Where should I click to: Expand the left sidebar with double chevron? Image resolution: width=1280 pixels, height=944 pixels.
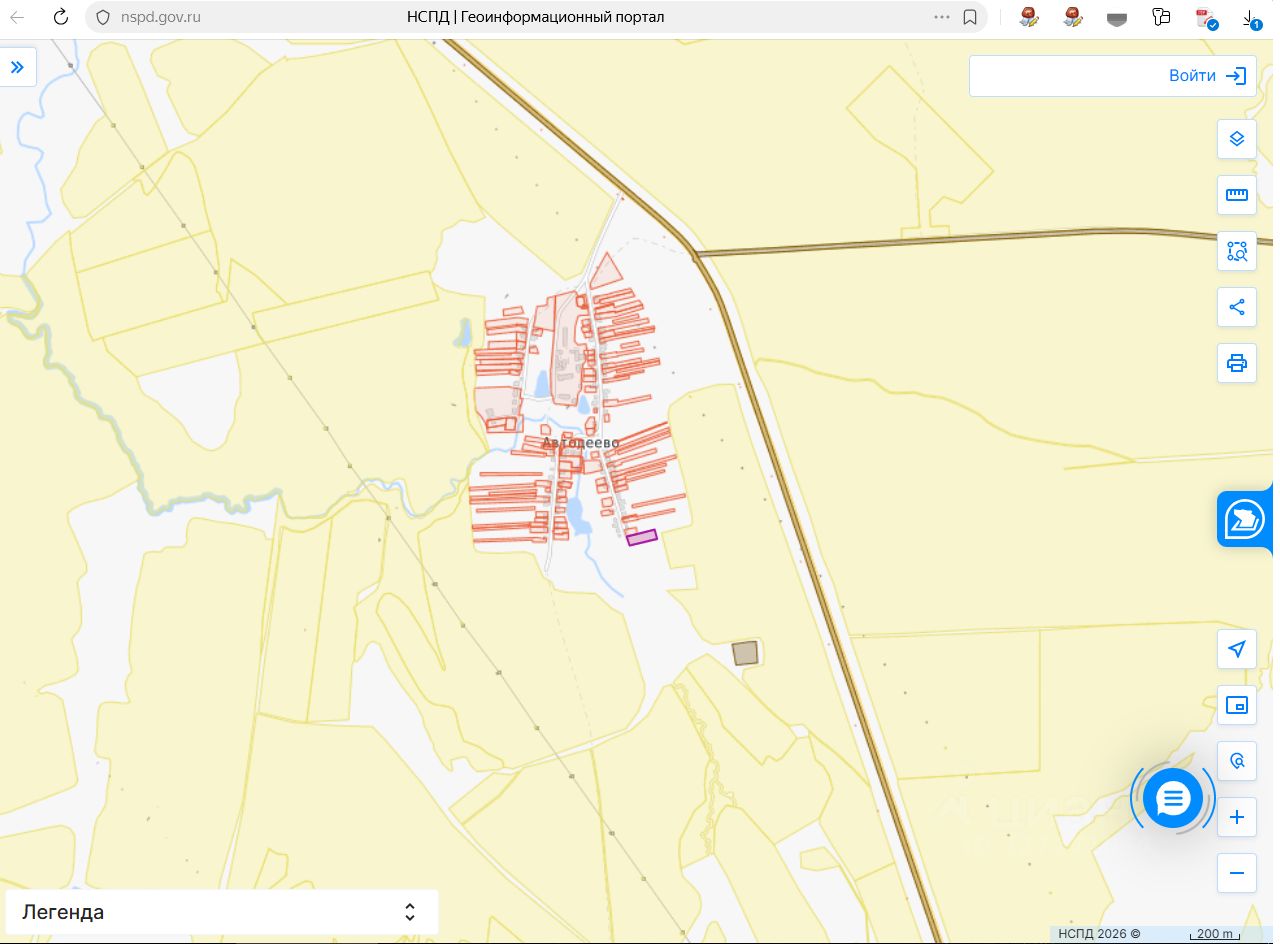17,67
